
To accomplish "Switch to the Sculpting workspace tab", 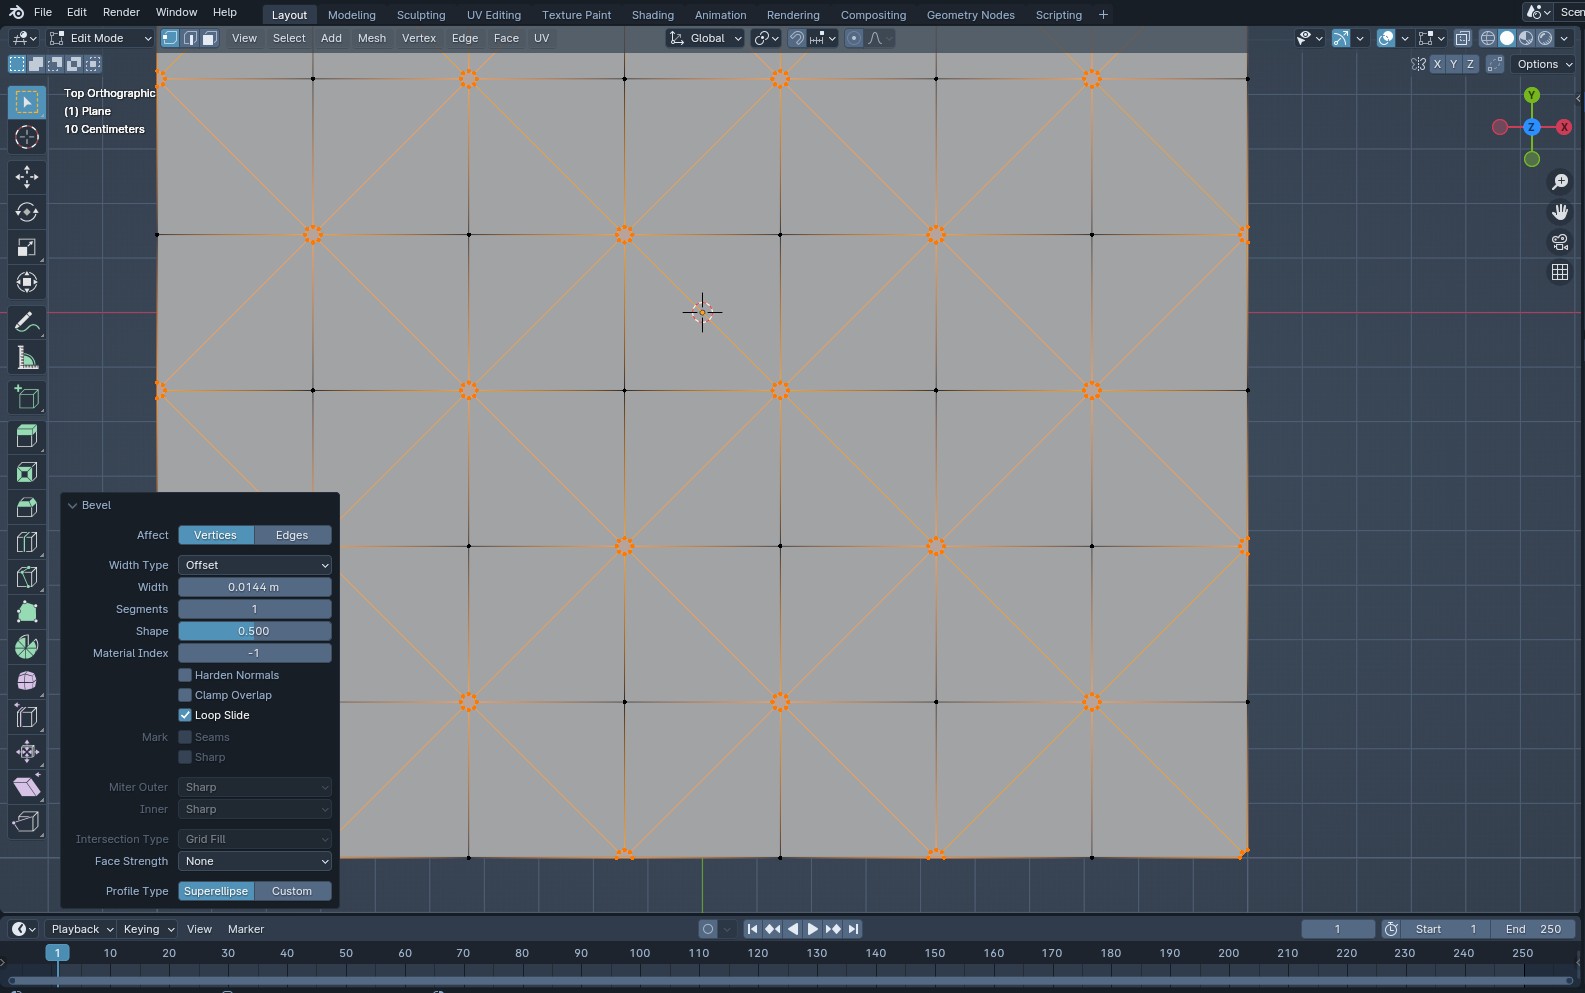I will click(x=420, y=15).
